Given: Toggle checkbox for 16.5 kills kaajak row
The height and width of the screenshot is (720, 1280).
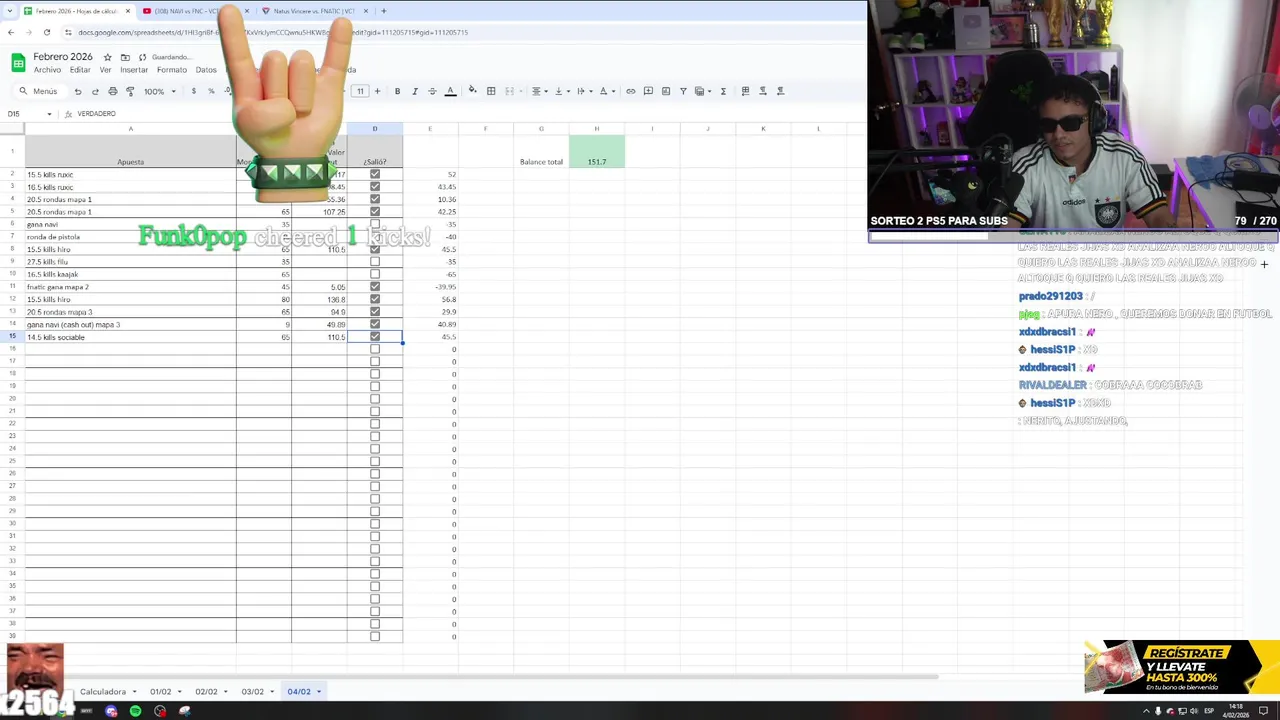Looking at the screenshot, I should click(375, 274).
